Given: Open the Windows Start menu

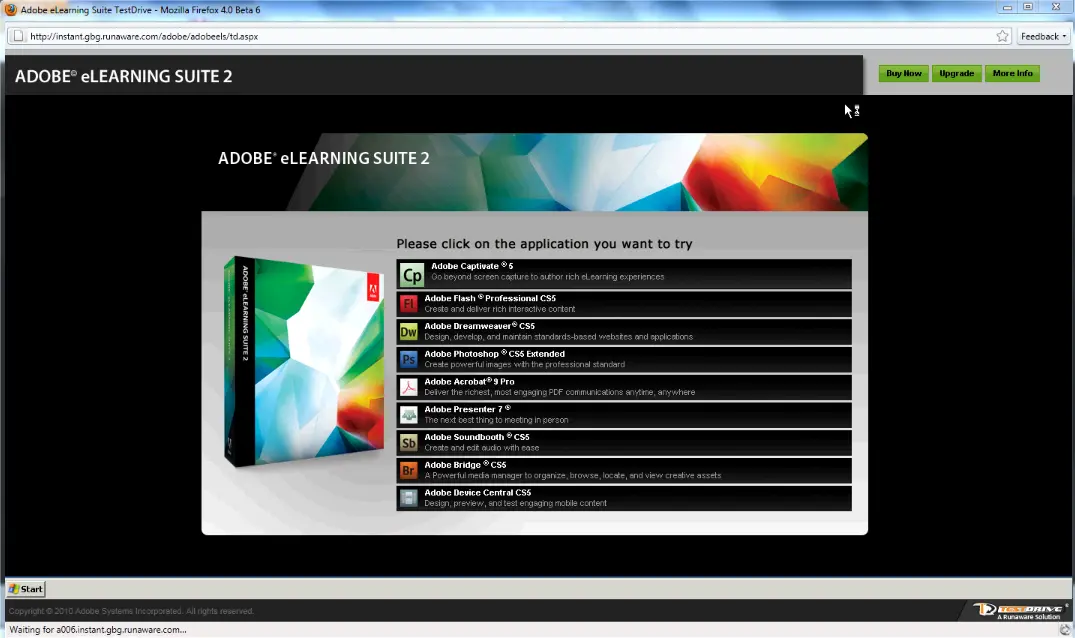Looking at the screenshot, I should point(25,589).
